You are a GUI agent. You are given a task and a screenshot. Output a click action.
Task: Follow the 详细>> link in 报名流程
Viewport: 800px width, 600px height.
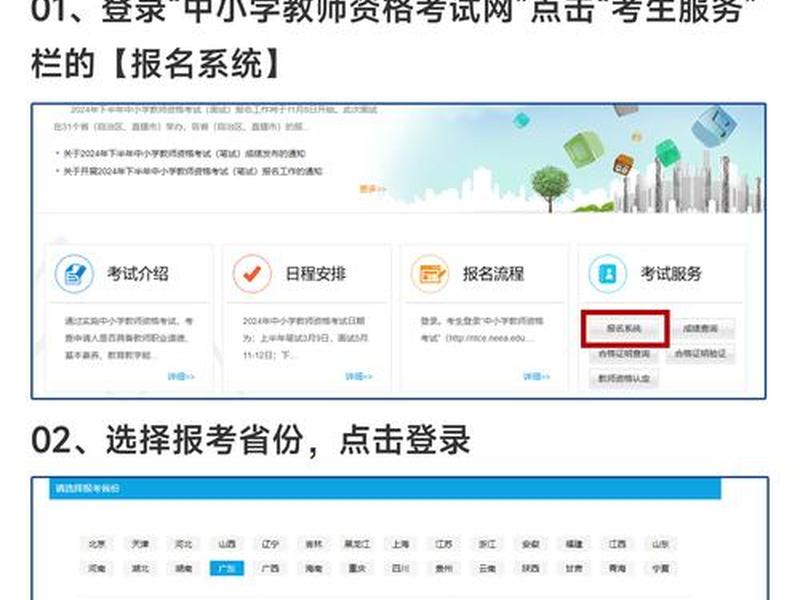537,377
